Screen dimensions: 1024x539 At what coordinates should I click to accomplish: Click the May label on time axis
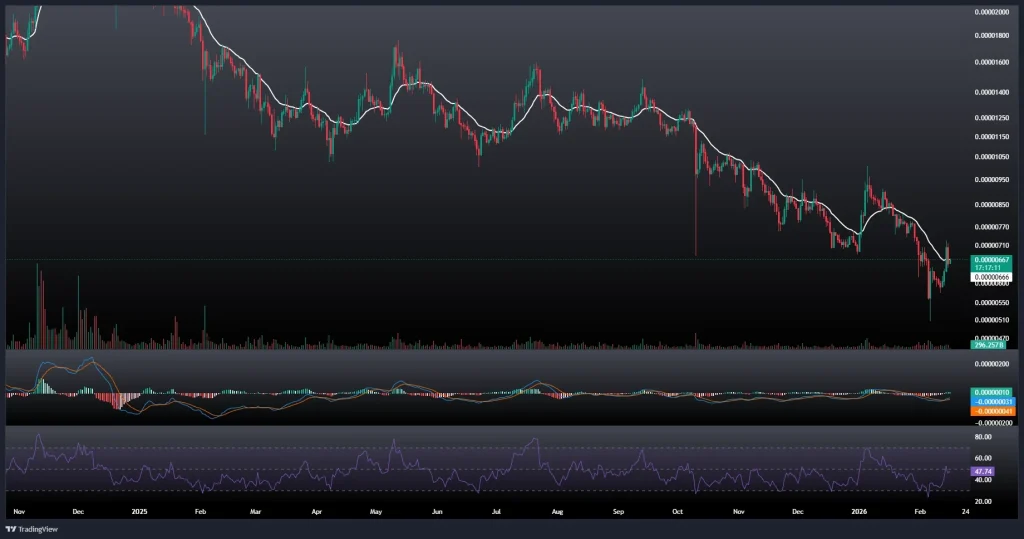click(376, 509)
